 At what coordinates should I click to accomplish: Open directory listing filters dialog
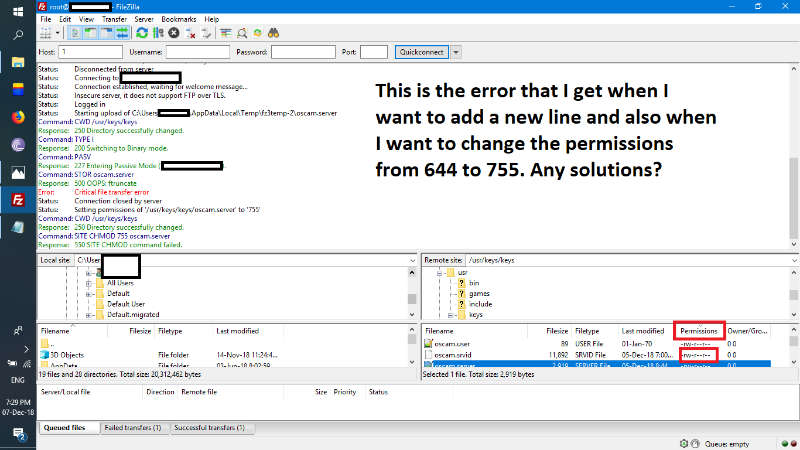(226, 33)
